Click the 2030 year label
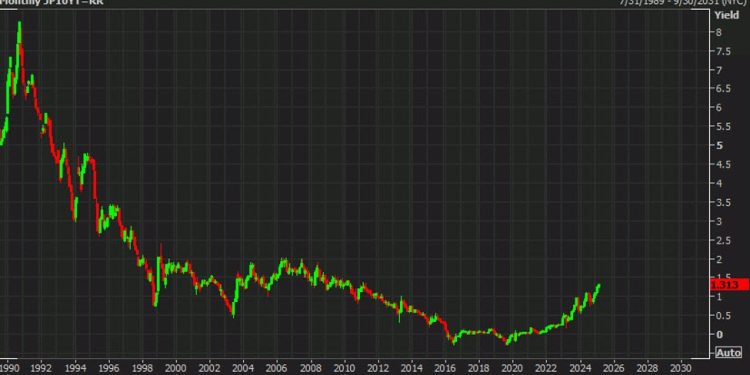The height and width of the screenshot is (375, 750). (x=681, y=368)
